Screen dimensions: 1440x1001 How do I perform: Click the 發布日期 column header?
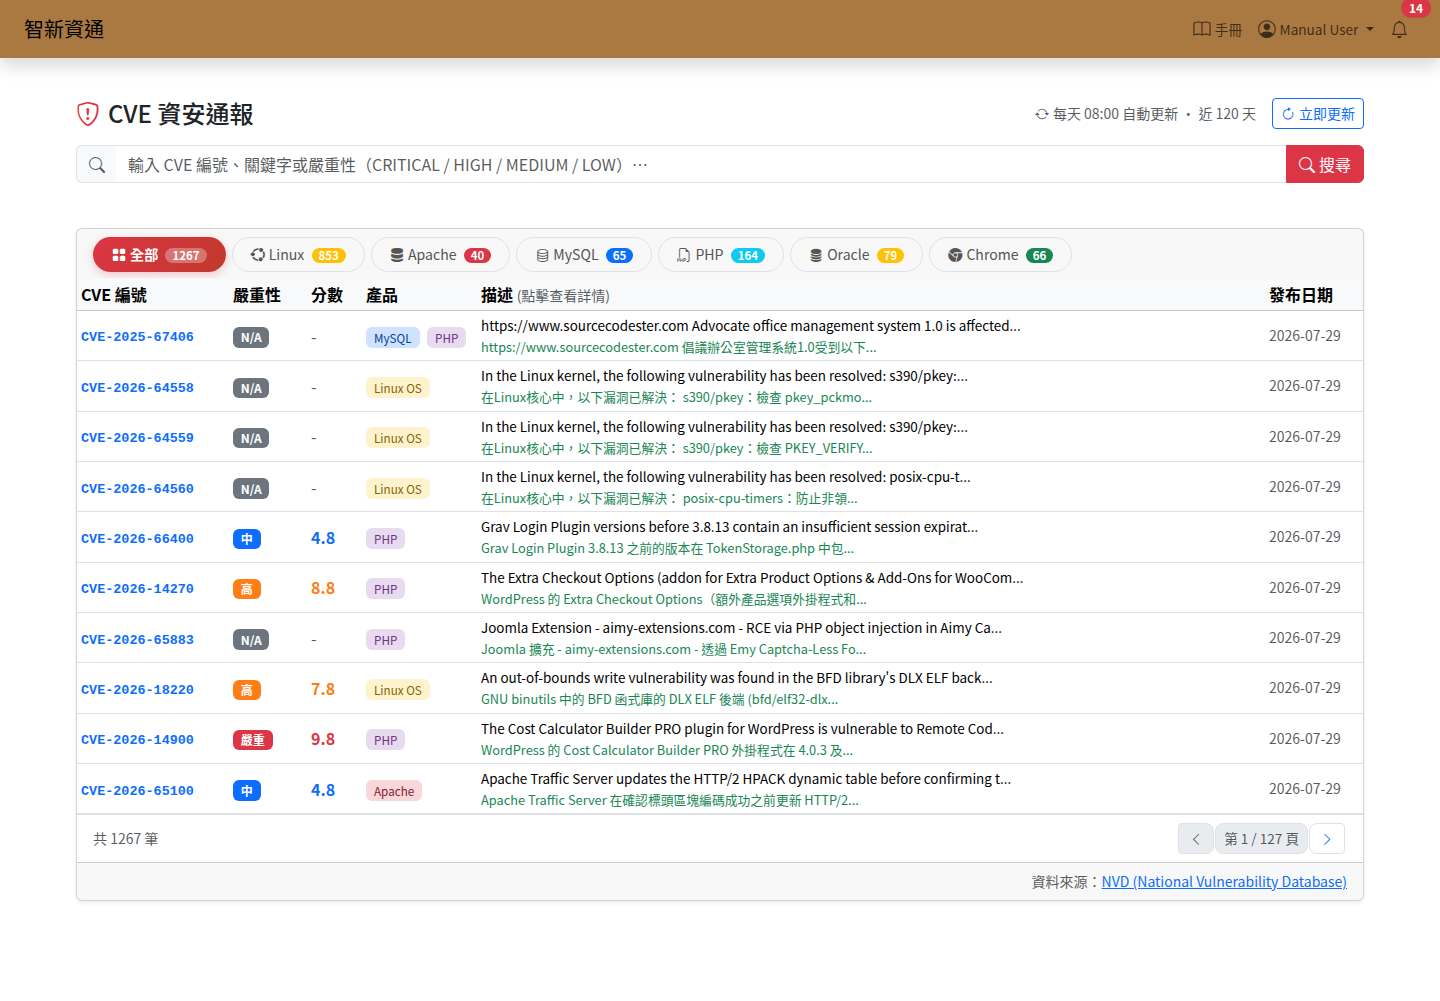pos(1301,295)
